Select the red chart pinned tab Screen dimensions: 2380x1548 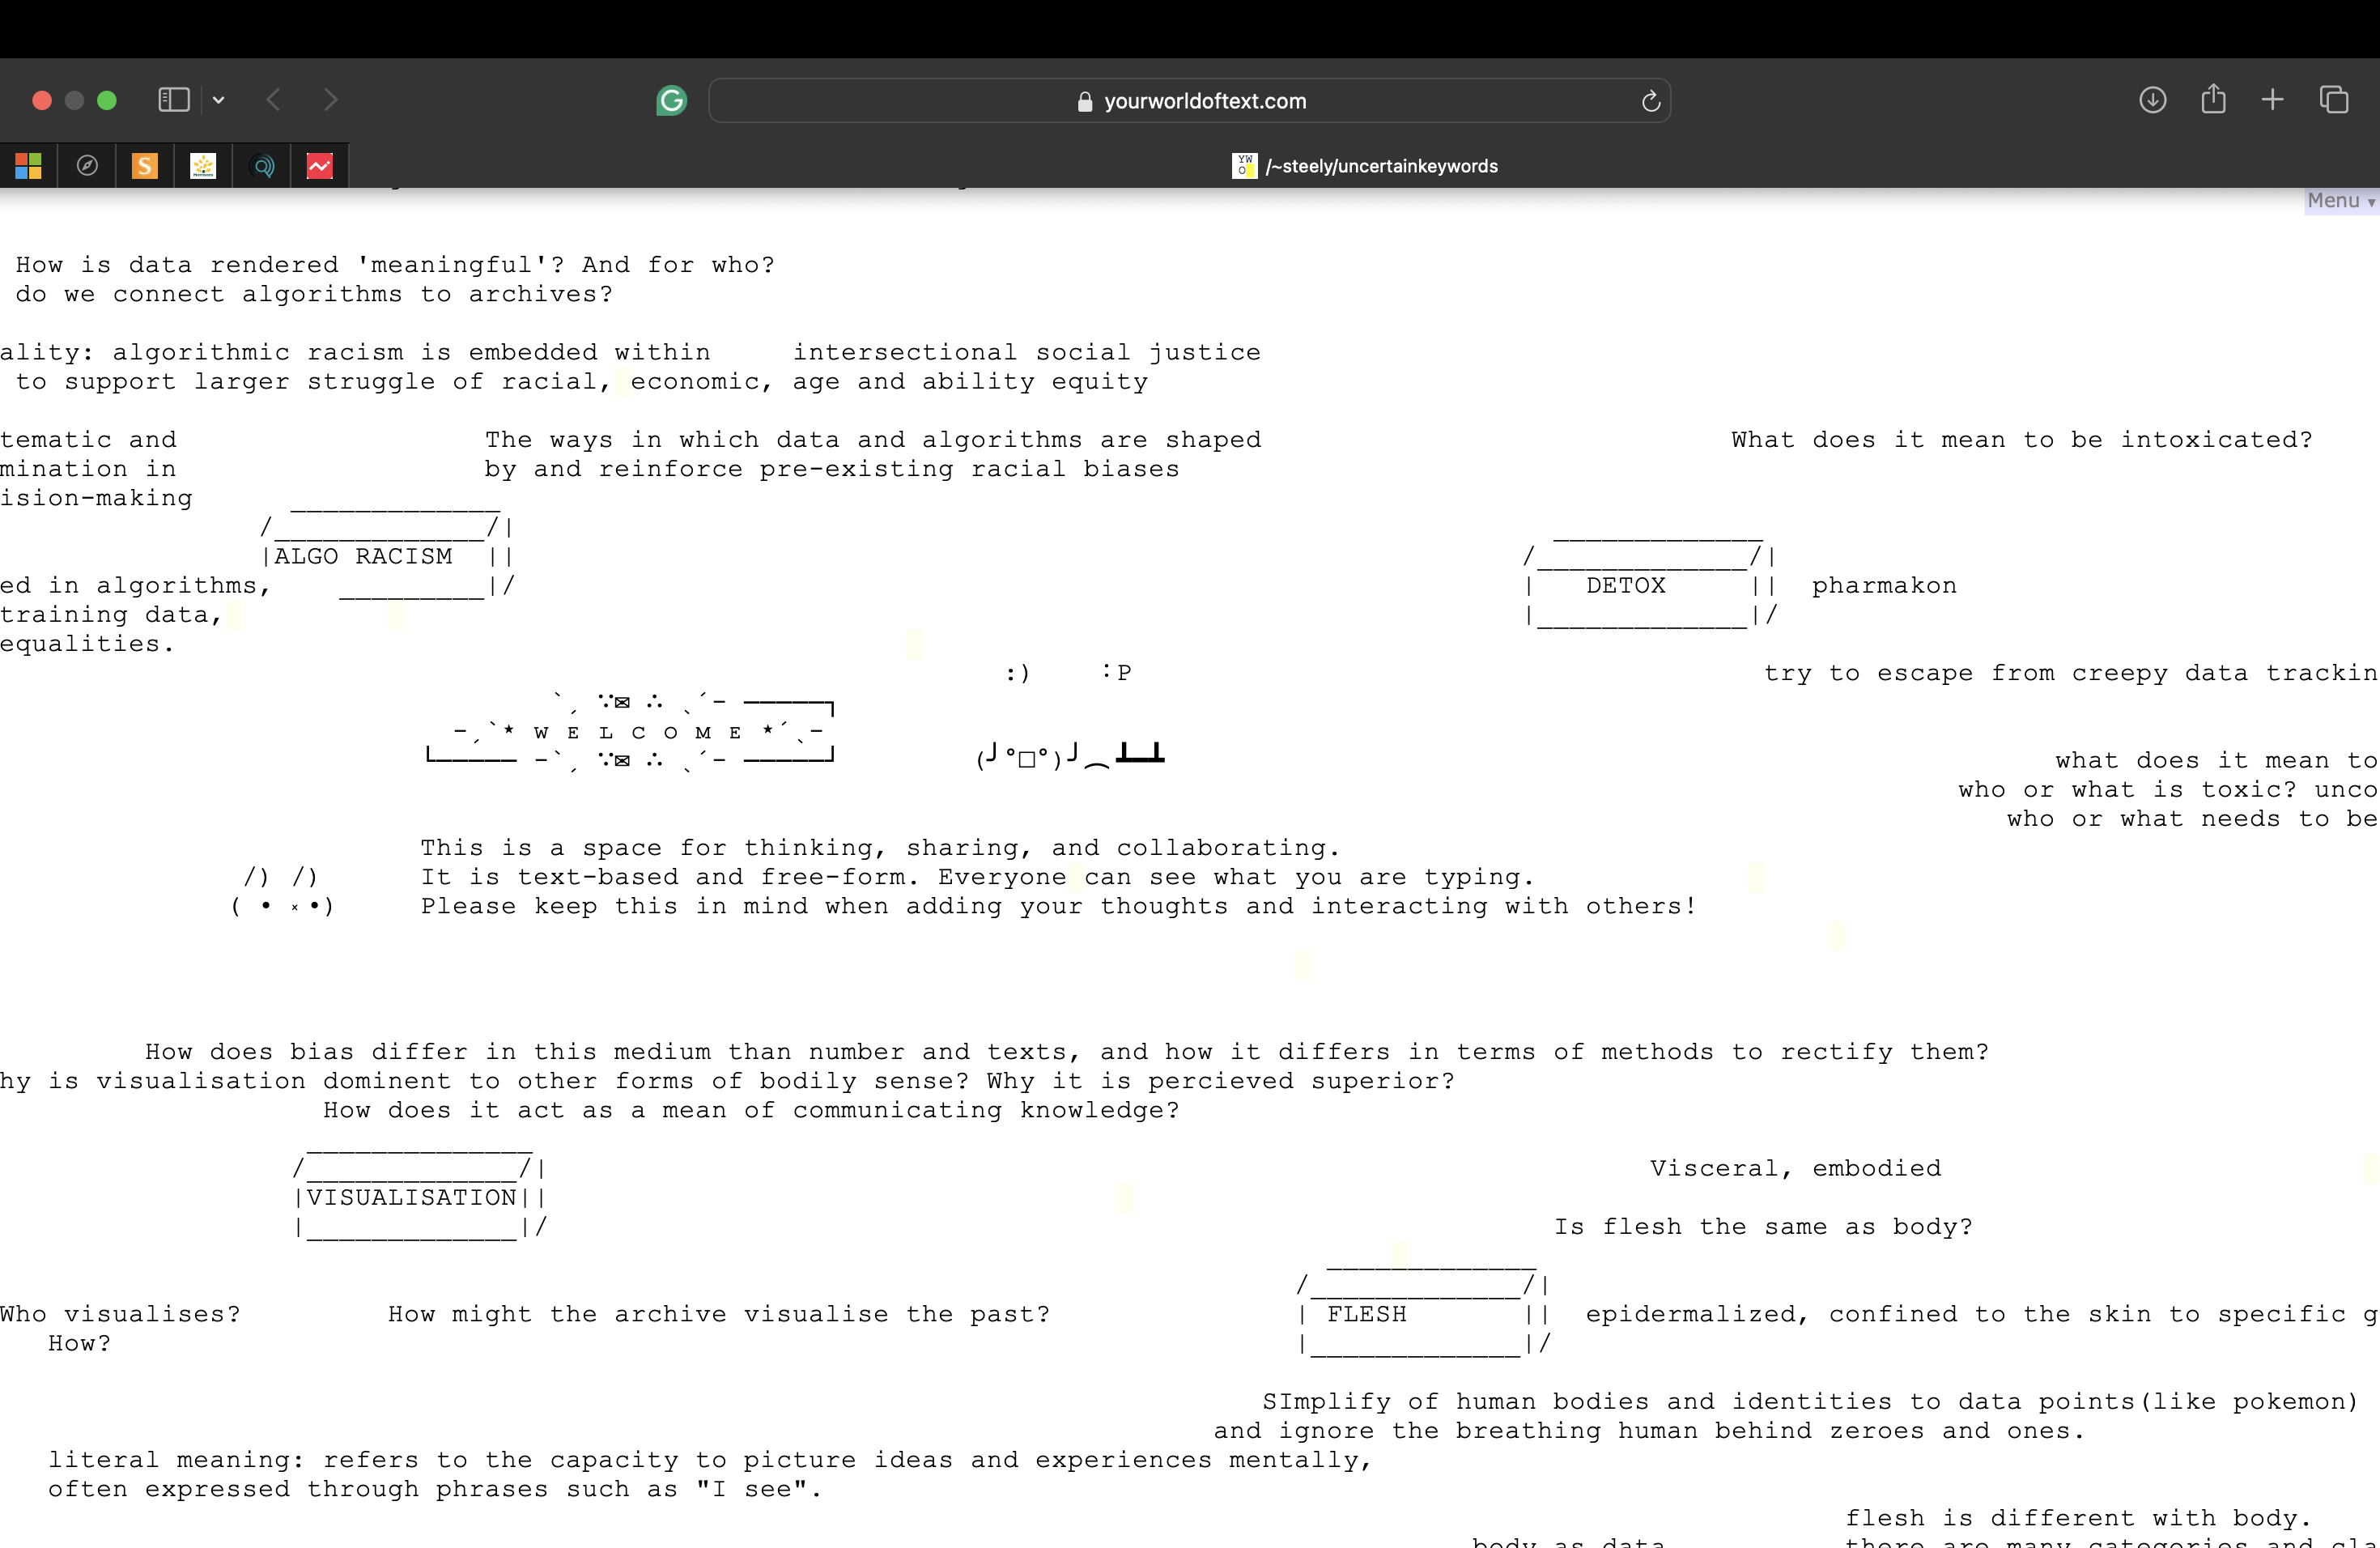[320, 166]
